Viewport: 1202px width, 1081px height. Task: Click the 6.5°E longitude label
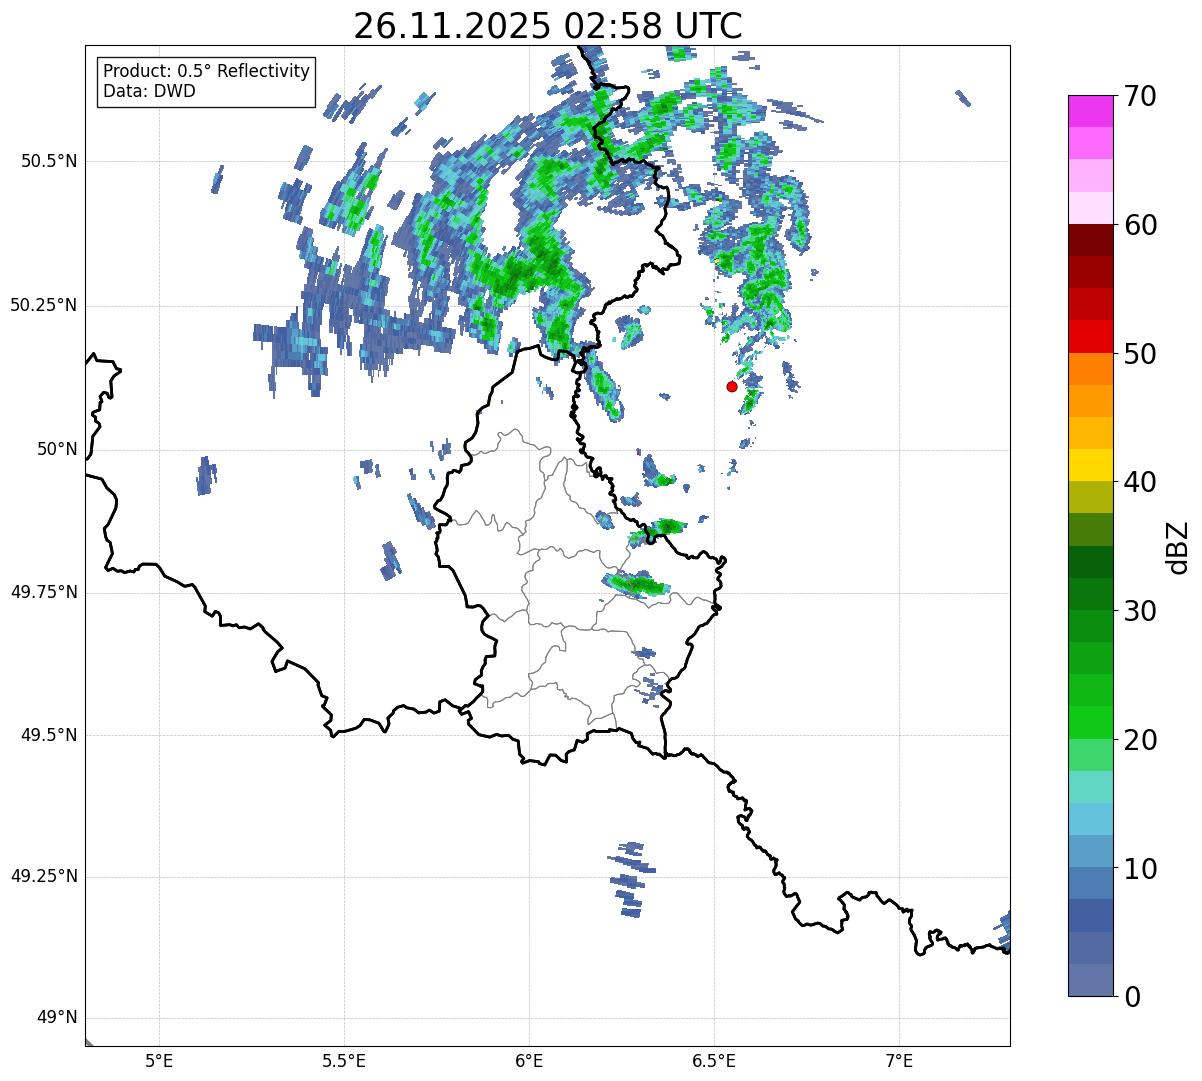click(714, 1060)
